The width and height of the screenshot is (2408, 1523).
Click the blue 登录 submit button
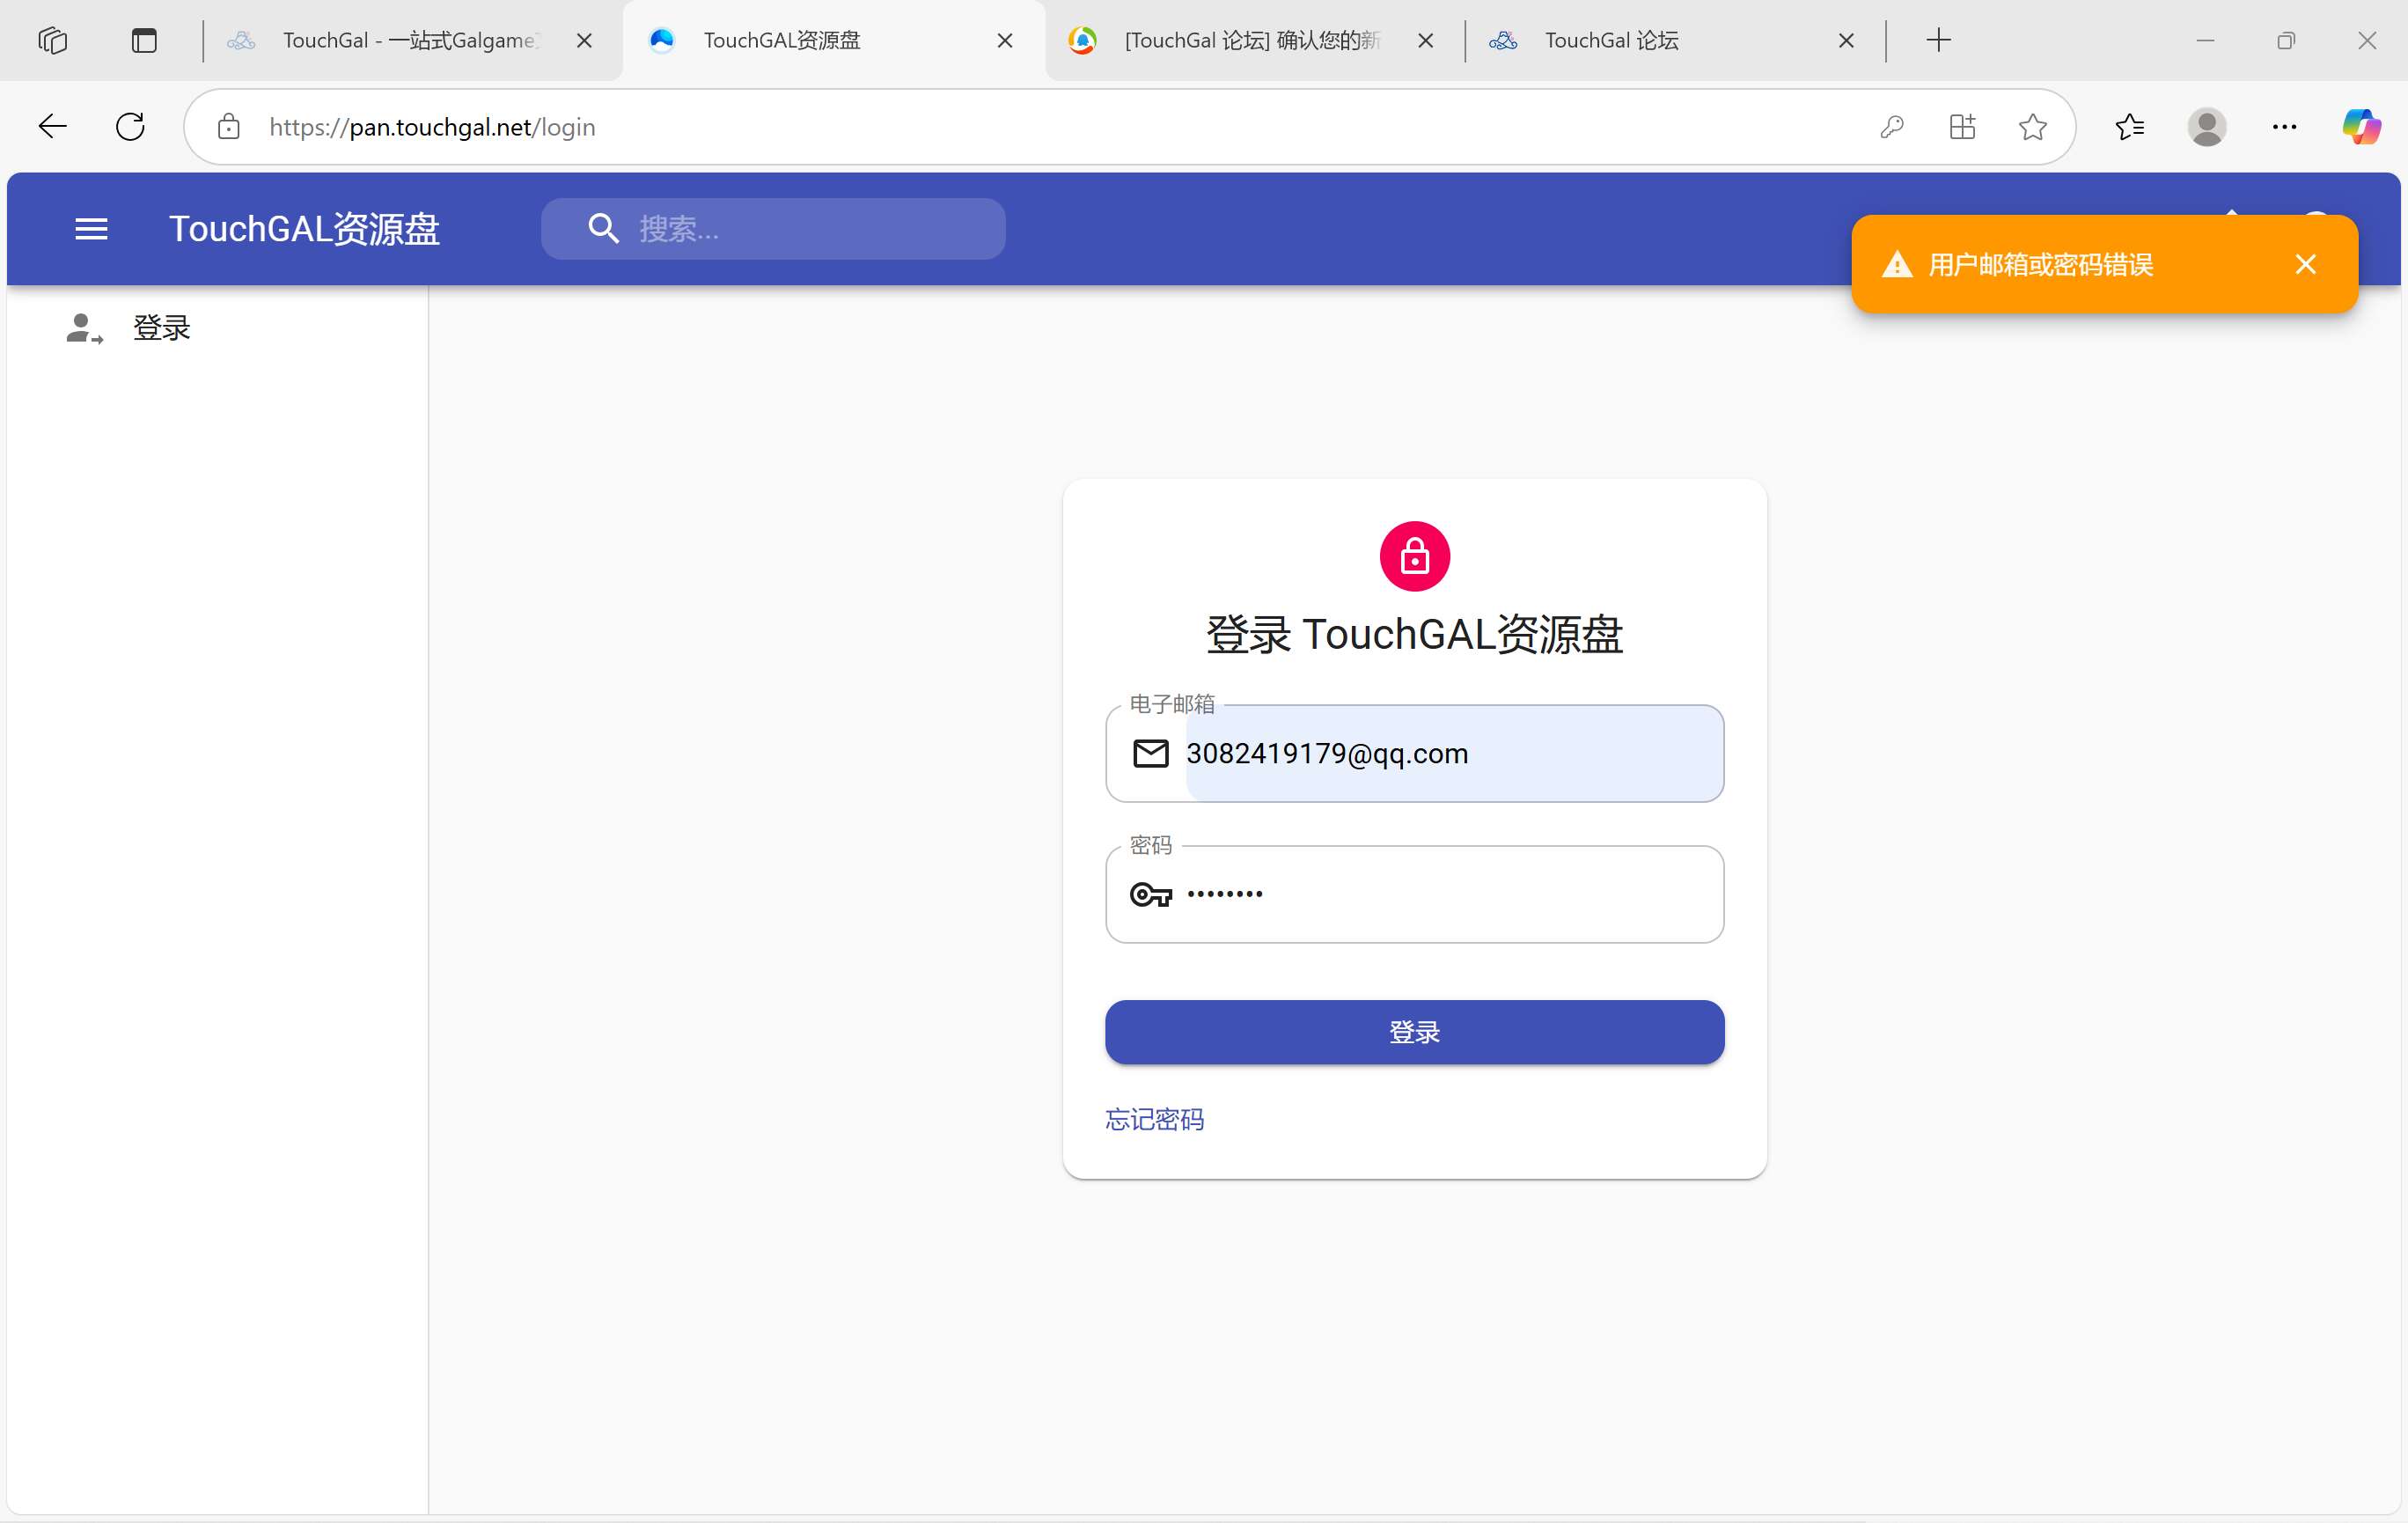click(1414, 1032)
